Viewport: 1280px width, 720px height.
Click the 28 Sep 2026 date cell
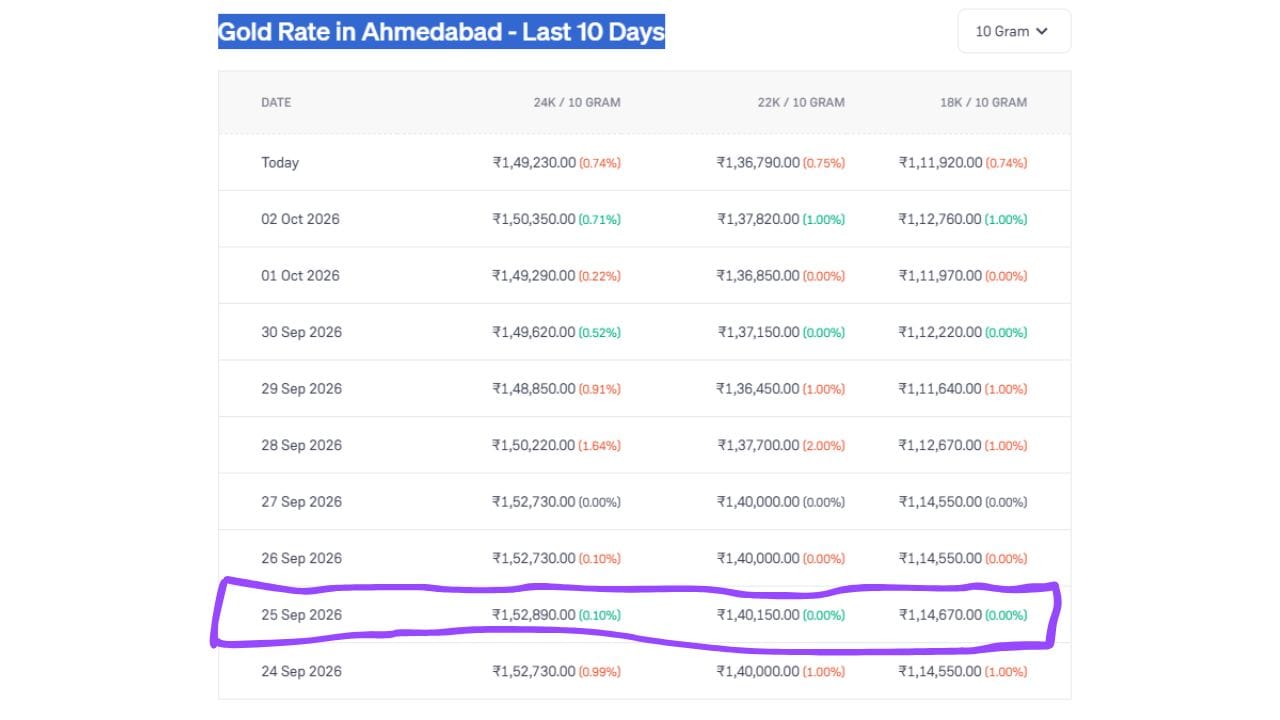coord(301,445)
